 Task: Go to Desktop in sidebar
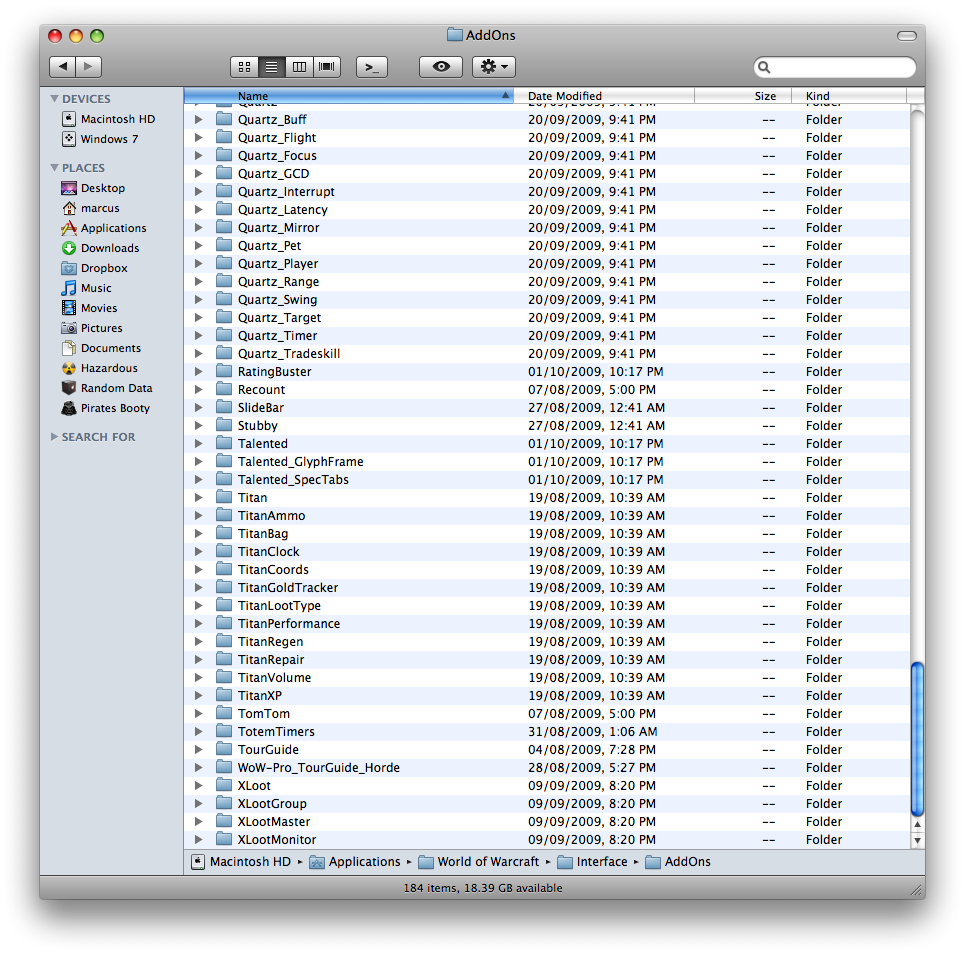(94, 188)
